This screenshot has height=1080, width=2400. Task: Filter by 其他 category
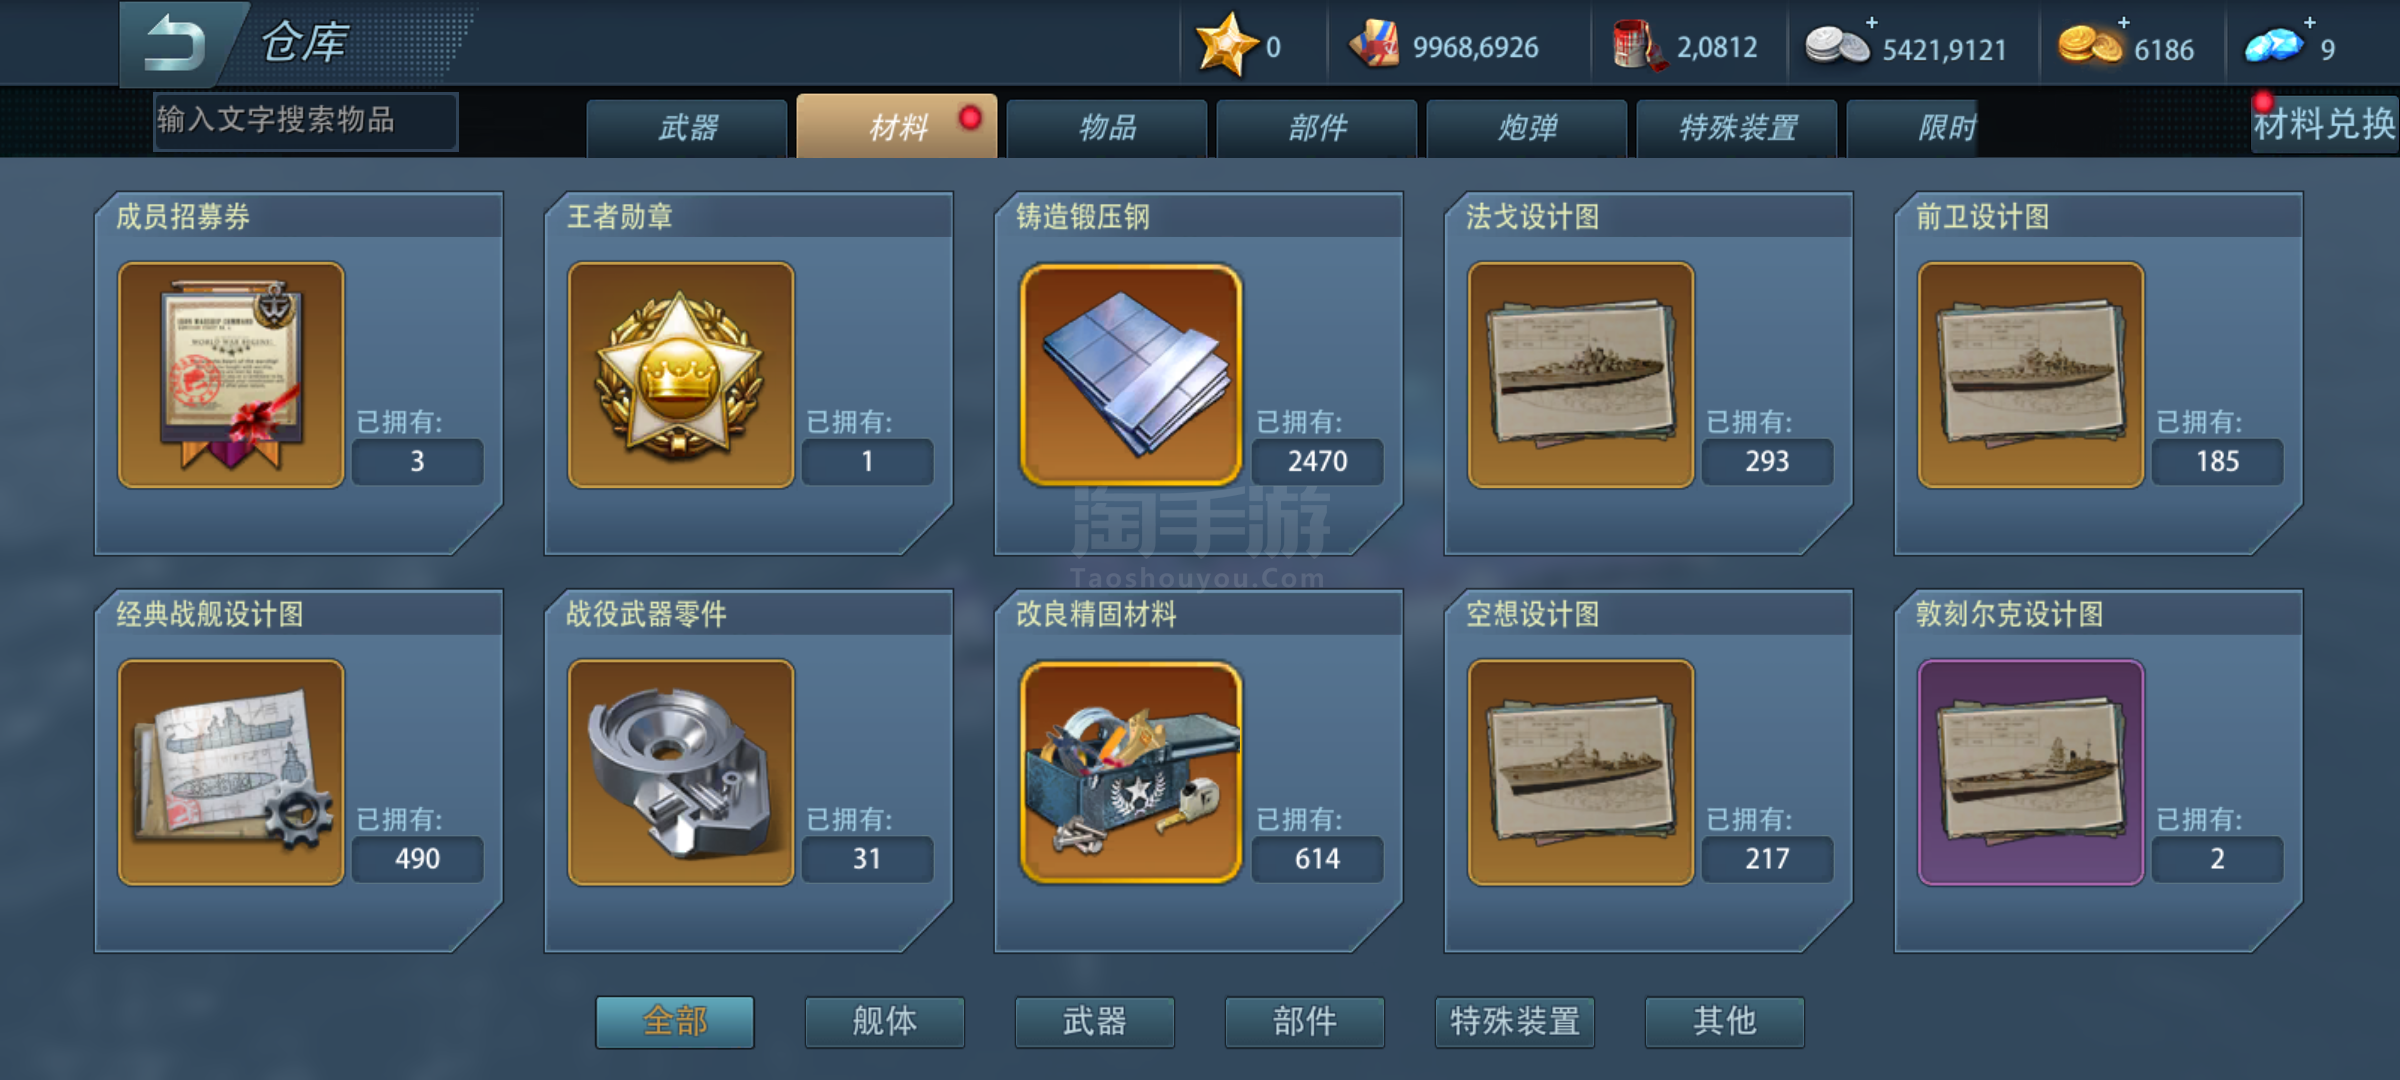click(x=1725, y=1021)
